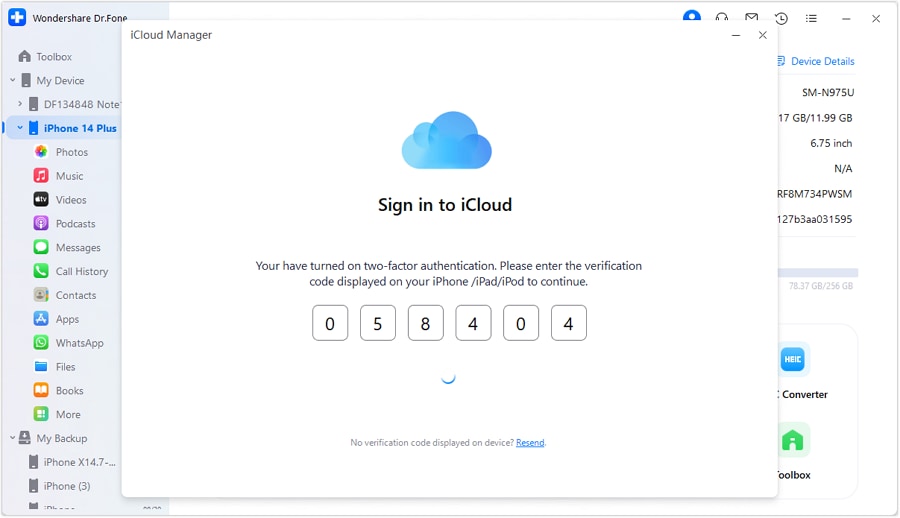The image size is (900, 518).
Task: Open the HEIC Converter tool icon
Action: (x=793, y=359)
